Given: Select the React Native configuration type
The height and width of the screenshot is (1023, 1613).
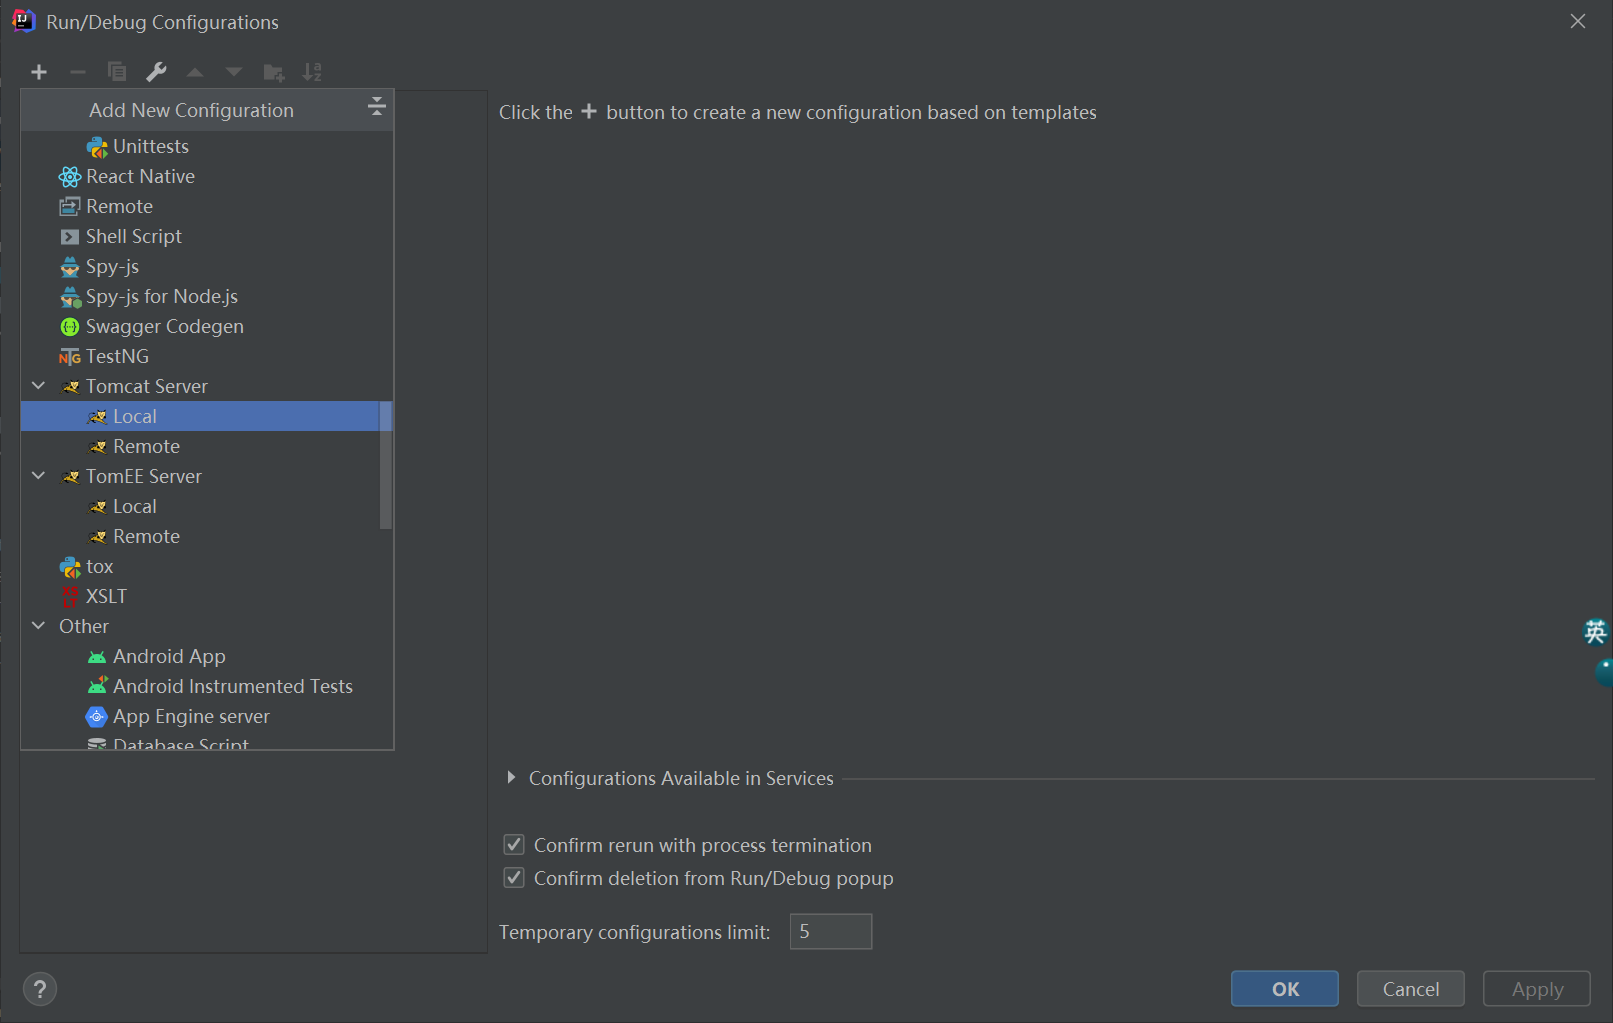Looking at the screenshot, I should 207,176.
